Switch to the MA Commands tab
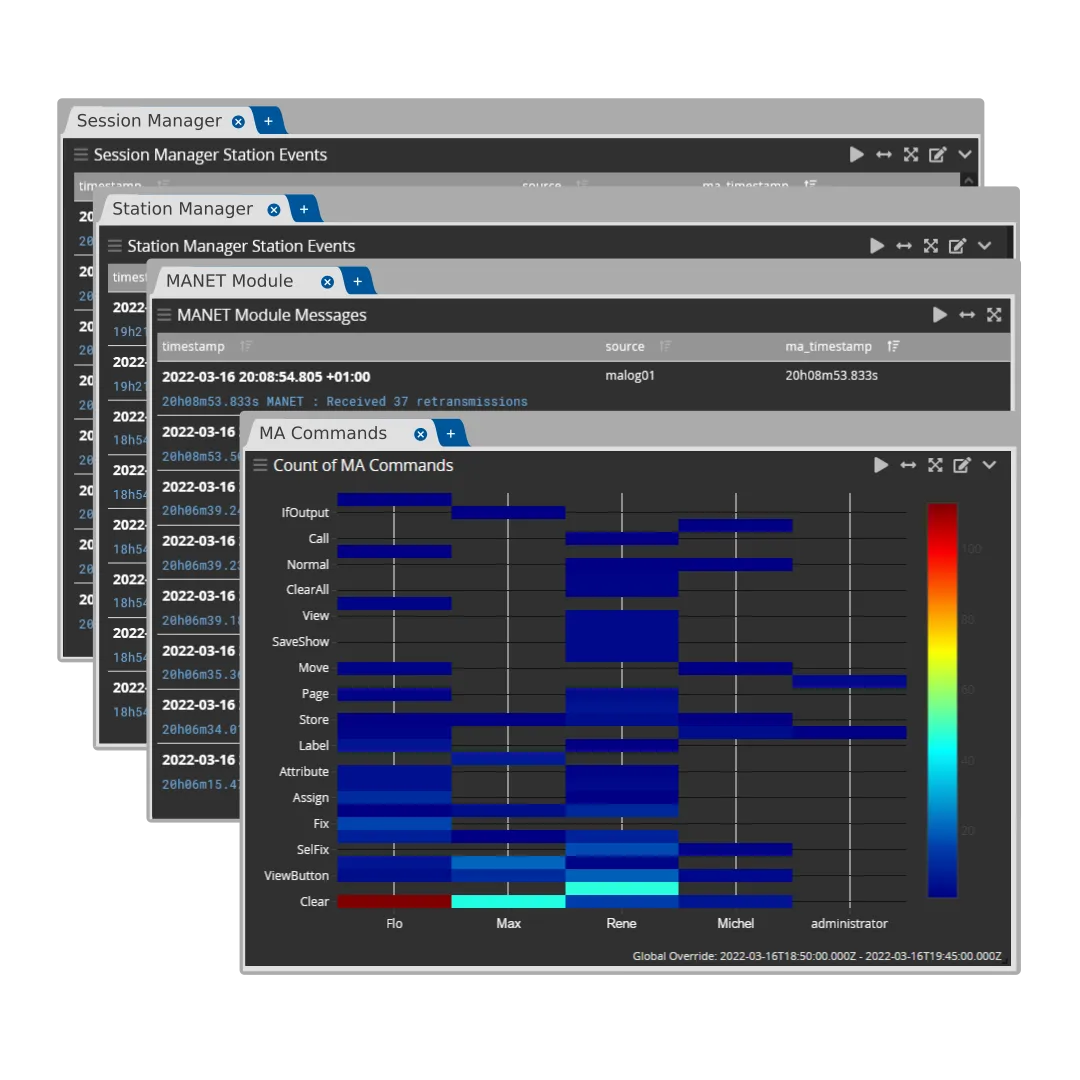The image size is (1080, 1080). pyautogui.click(x=322, y=433)
